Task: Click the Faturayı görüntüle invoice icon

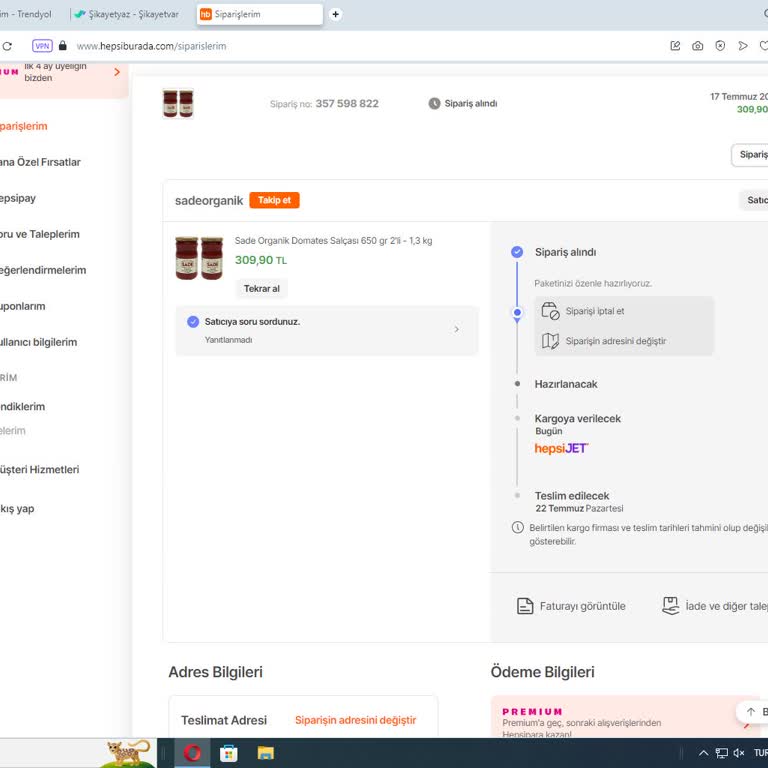Action: [525, 606]
